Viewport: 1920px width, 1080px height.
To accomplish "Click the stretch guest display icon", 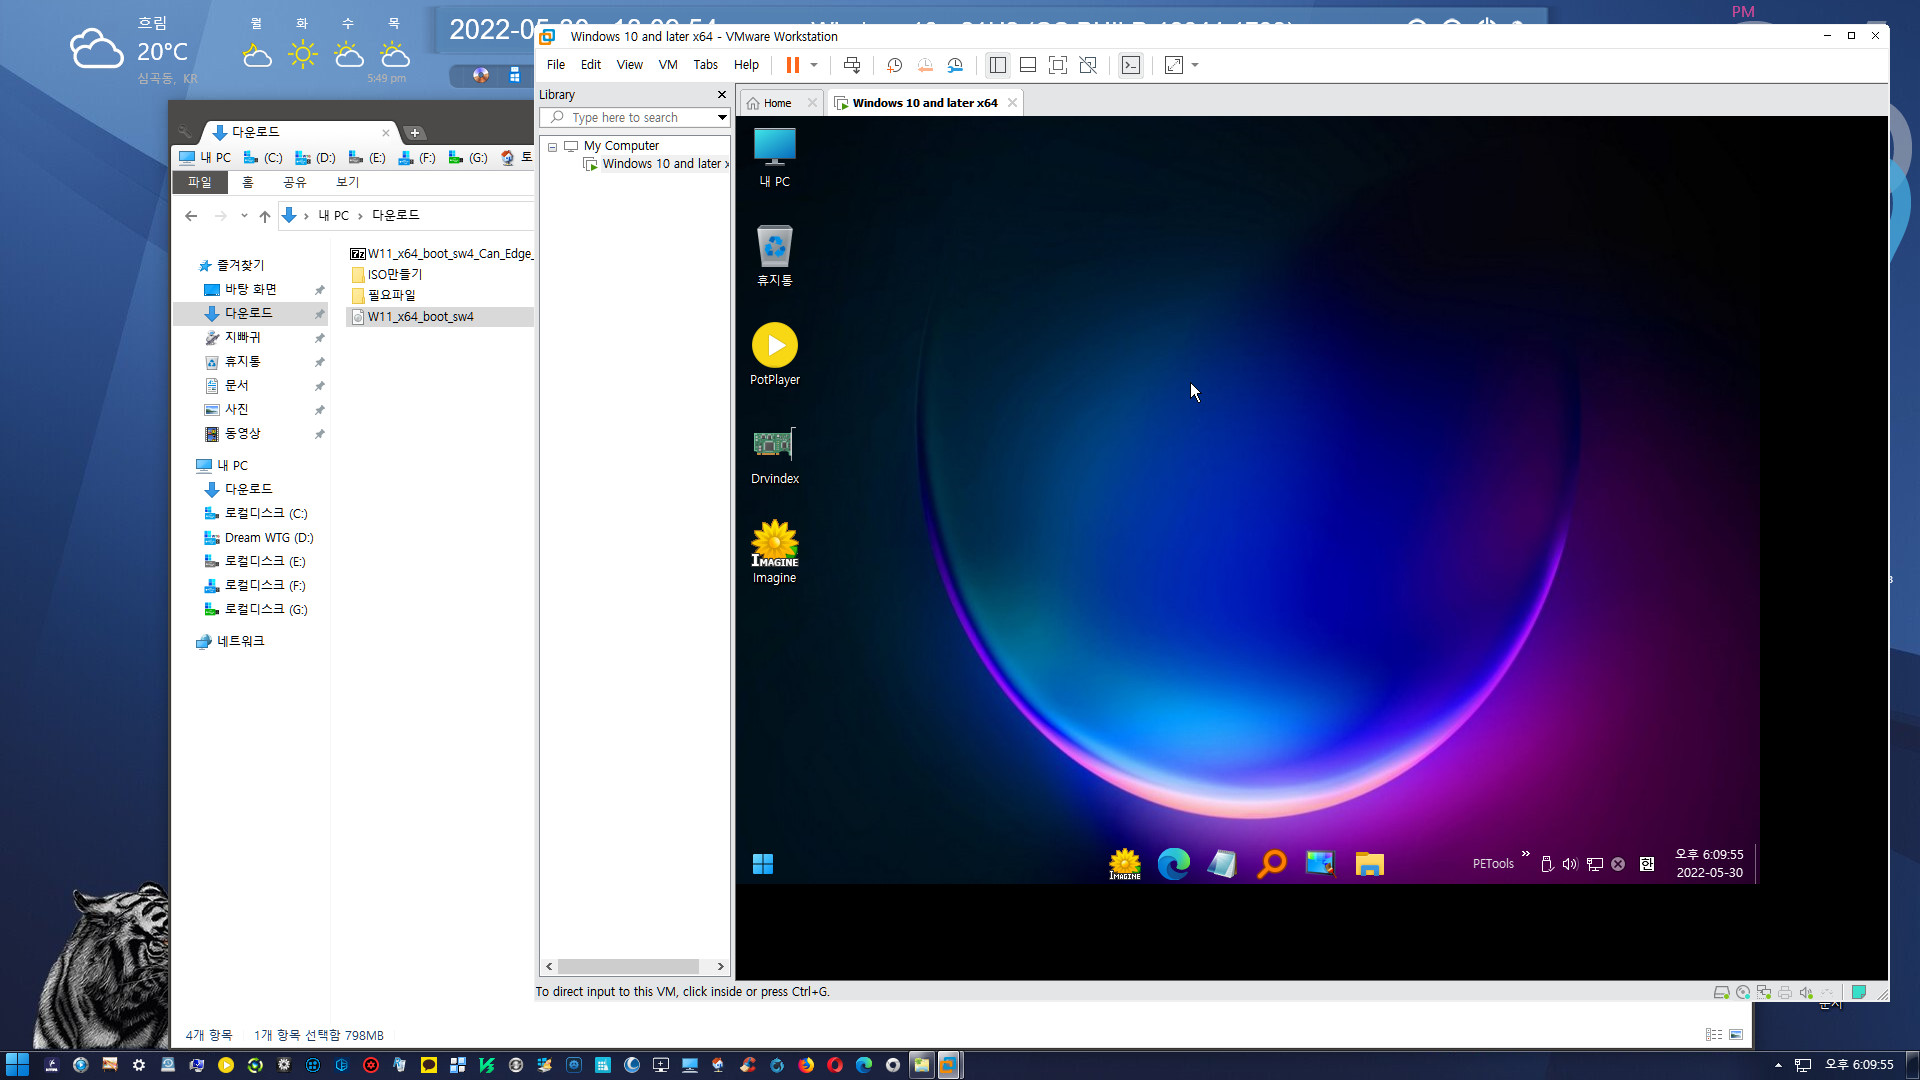I will click(1174, 65).
